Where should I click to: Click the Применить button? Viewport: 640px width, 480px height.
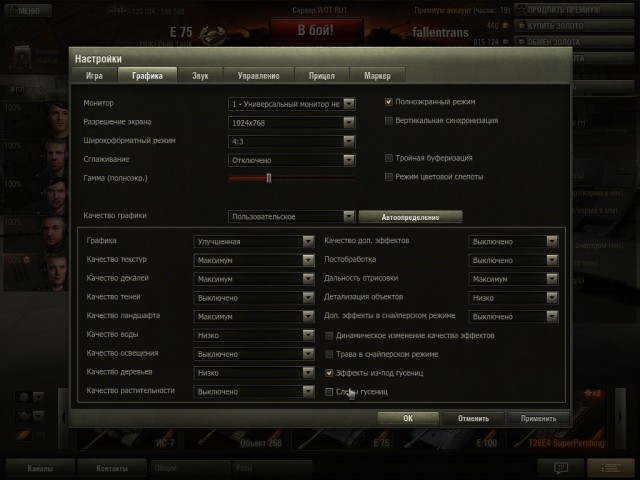538,418
